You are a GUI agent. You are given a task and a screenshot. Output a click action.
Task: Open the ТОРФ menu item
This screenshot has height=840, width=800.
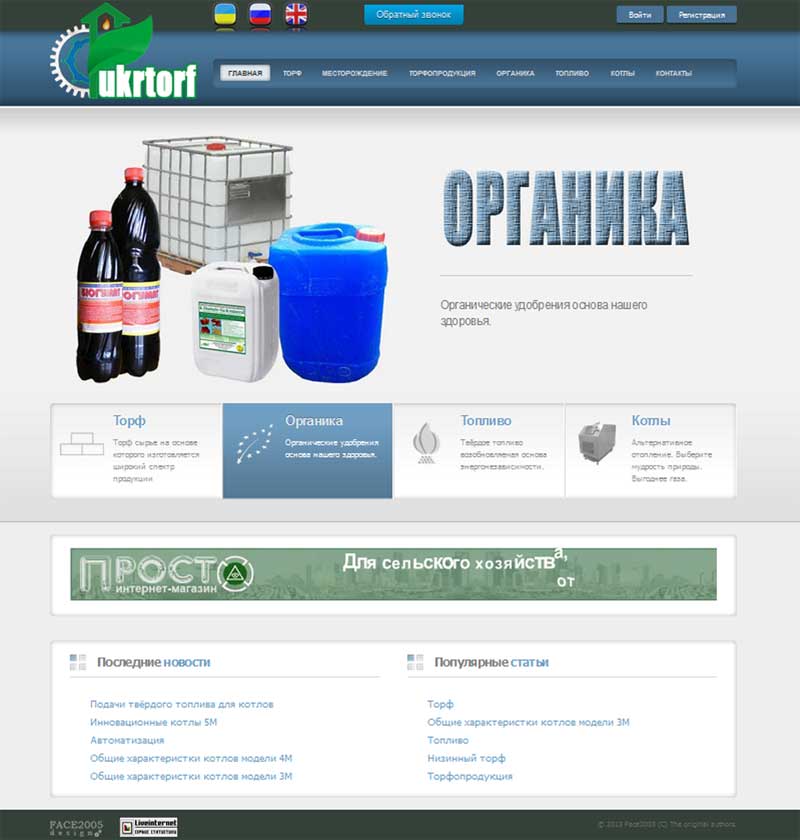click(292, 73)
